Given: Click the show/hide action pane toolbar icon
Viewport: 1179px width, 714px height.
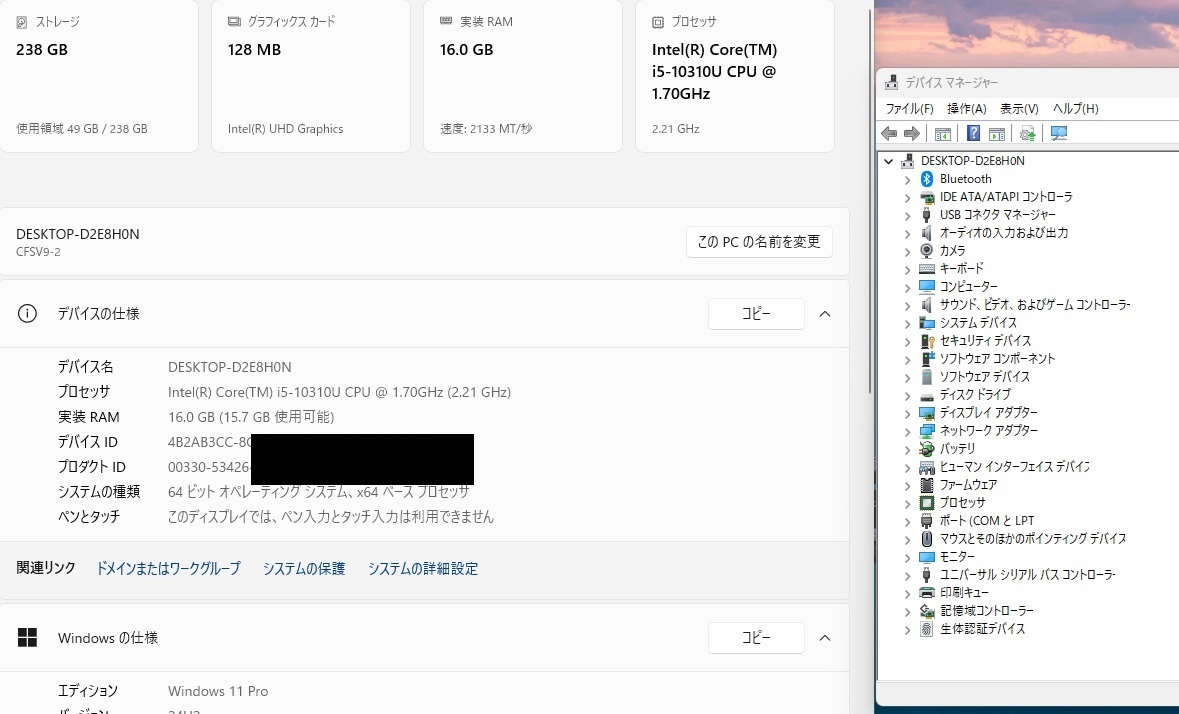Looking at the screenshot, I should pyautogui.click(x=997, y=134).
